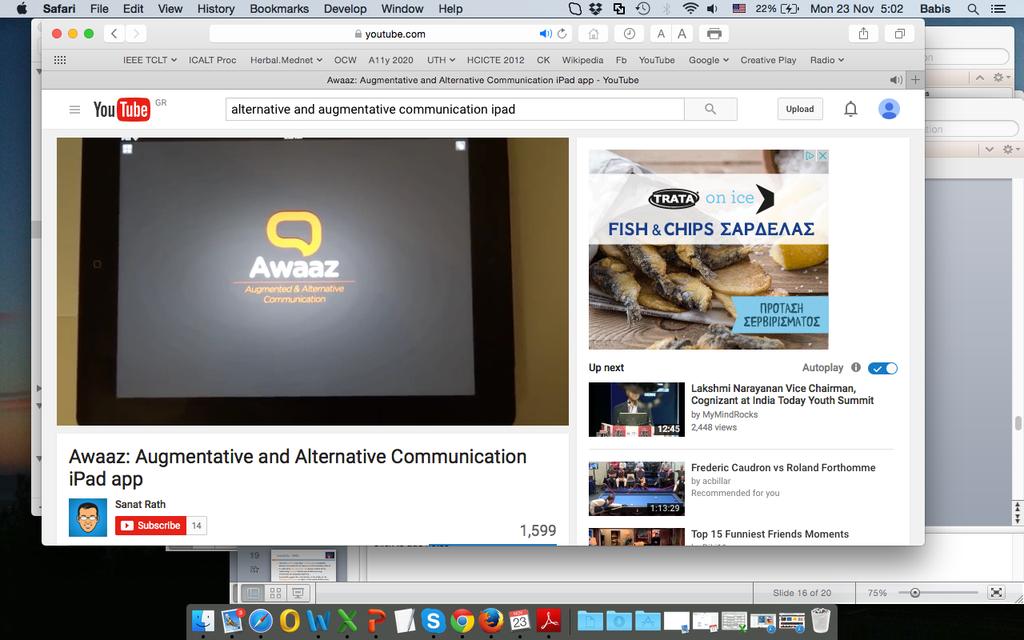Open the YouTube guide hamburger menu
This screenshot has height=640, width=1024.
point(74,110)
